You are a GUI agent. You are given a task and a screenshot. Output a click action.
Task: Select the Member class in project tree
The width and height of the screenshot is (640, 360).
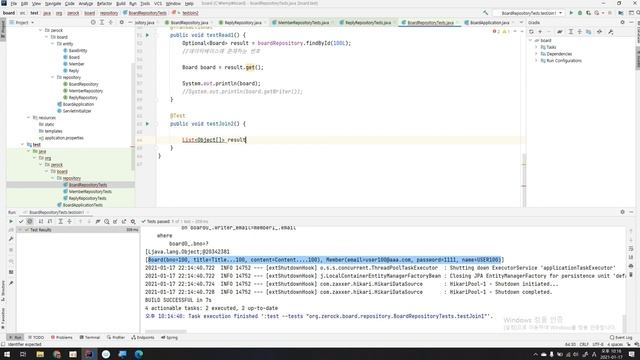tap(73, 64)
